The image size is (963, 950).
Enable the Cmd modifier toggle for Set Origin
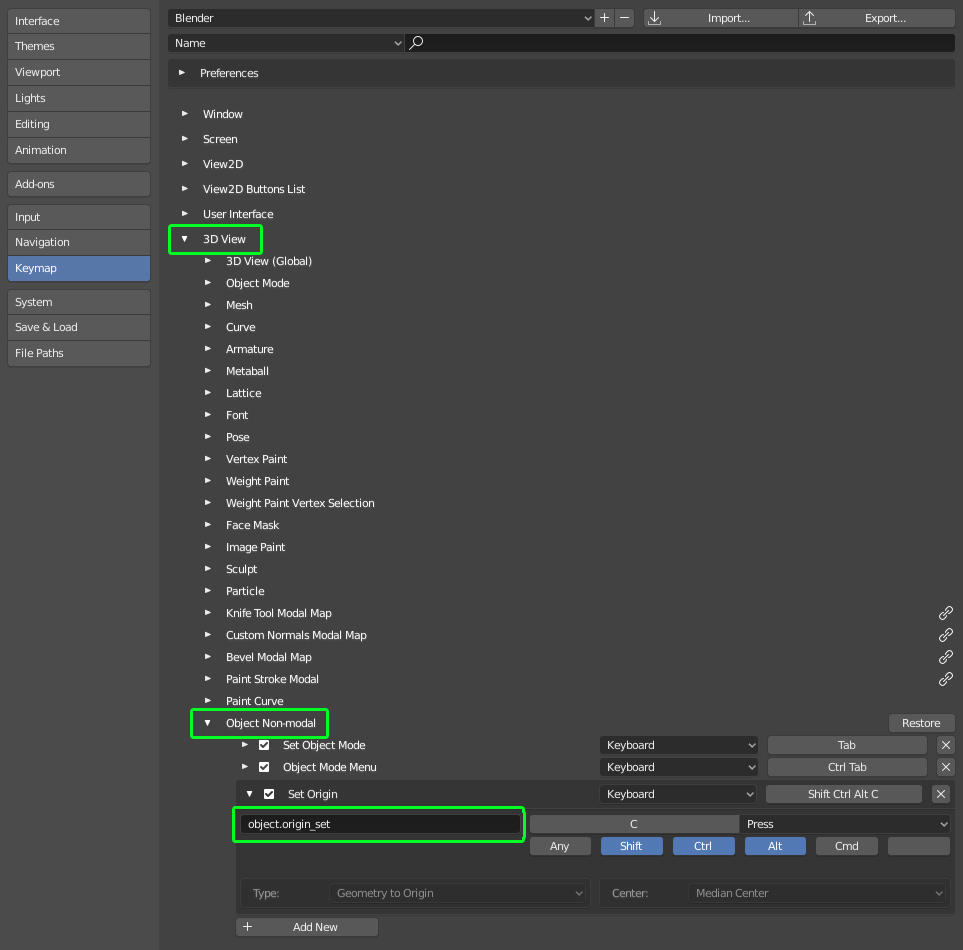point(846,845)
